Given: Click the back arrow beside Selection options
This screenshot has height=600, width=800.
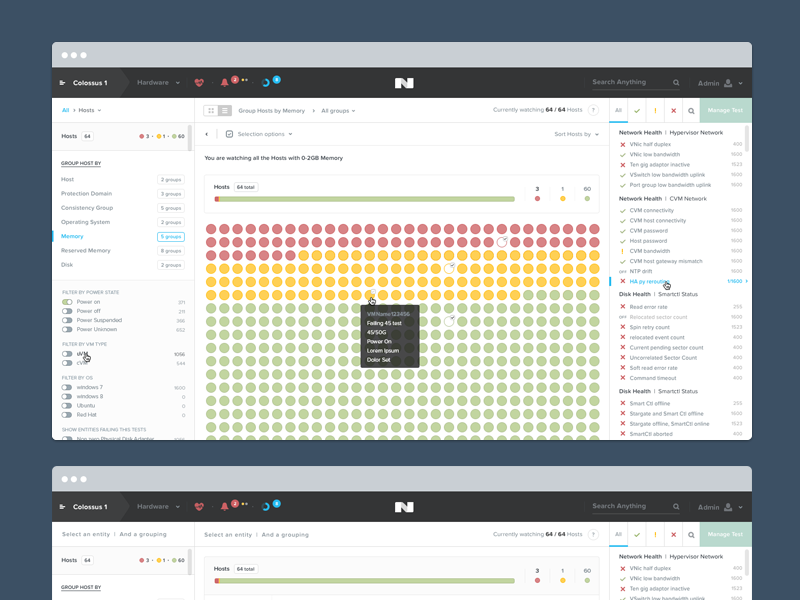Looking at the screenshot, I should click(207, 134).
